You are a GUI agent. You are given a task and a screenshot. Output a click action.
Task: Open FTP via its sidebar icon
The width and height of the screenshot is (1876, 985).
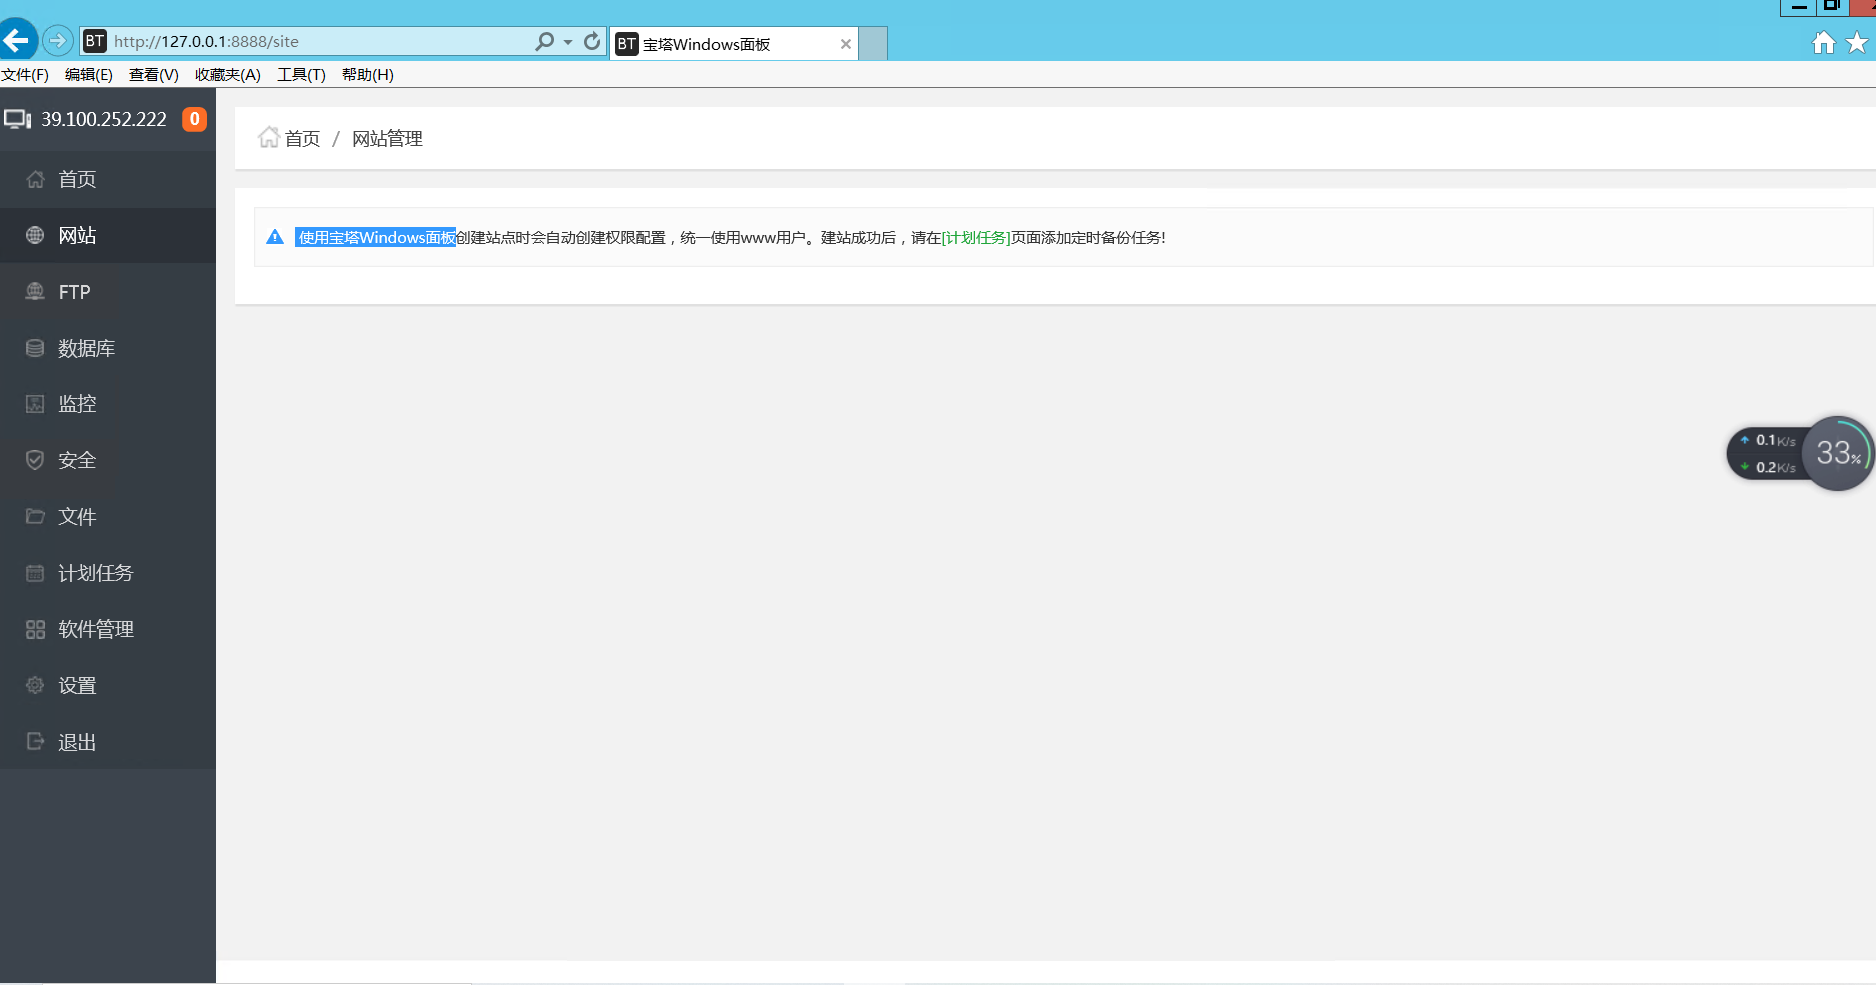pos(35,291)
